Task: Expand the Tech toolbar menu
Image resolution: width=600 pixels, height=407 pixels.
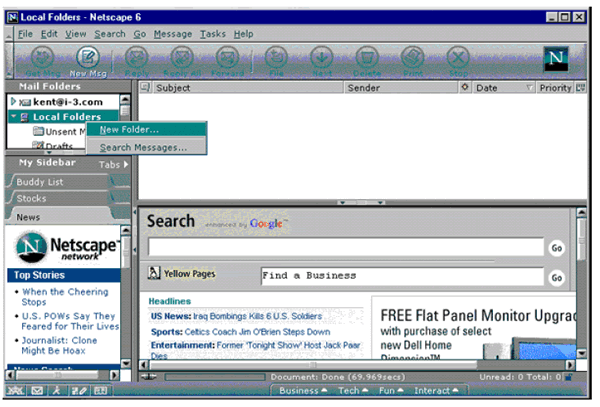Action: tap(353, 391)
